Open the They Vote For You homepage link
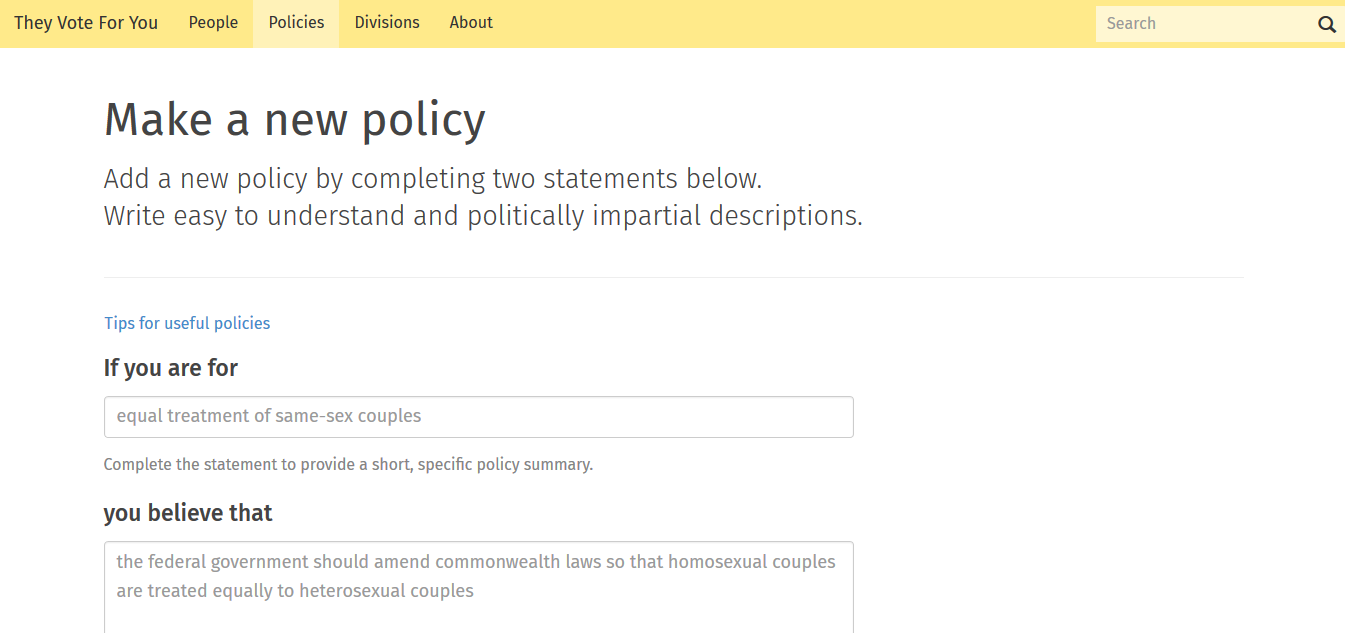Screen dimensions: 1345x633 [86, 23]
